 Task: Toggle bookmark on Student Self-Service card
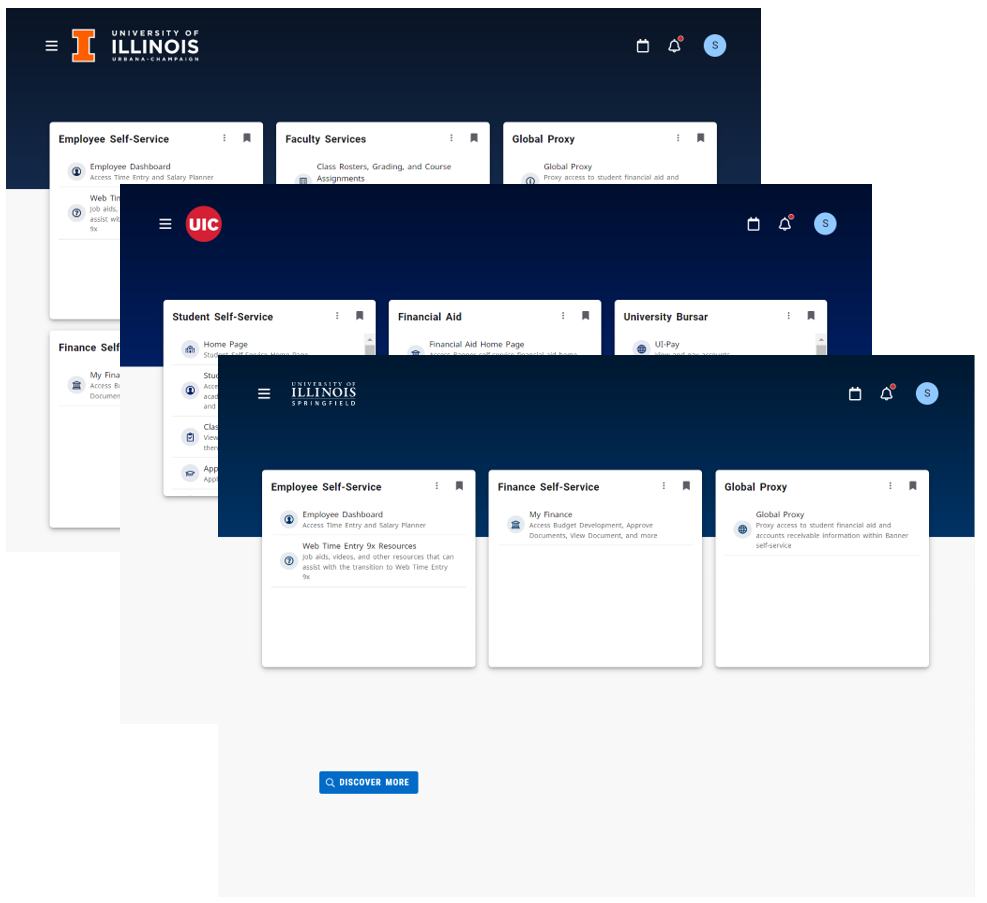[359, 316]
